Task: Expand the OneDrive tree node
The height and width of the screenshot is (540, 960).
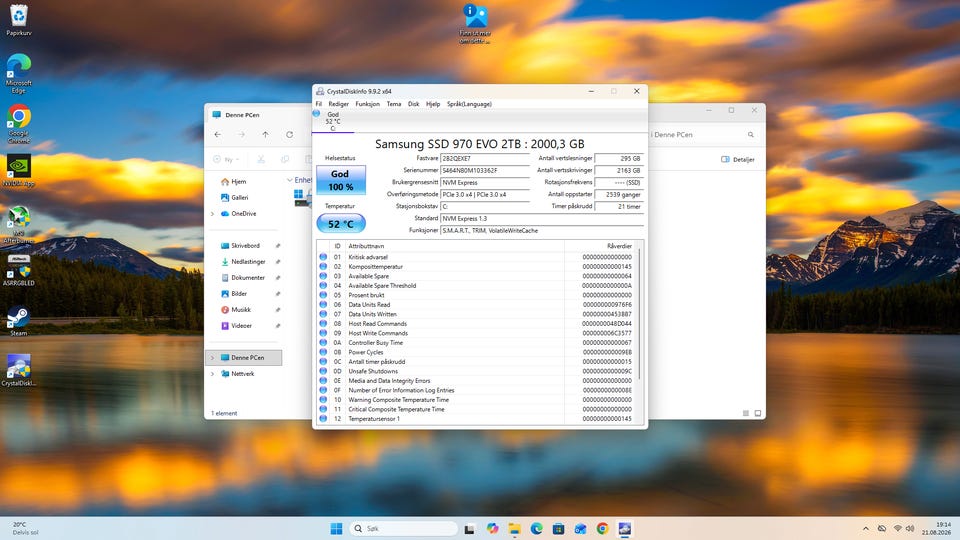Action: tap(212, 214)
